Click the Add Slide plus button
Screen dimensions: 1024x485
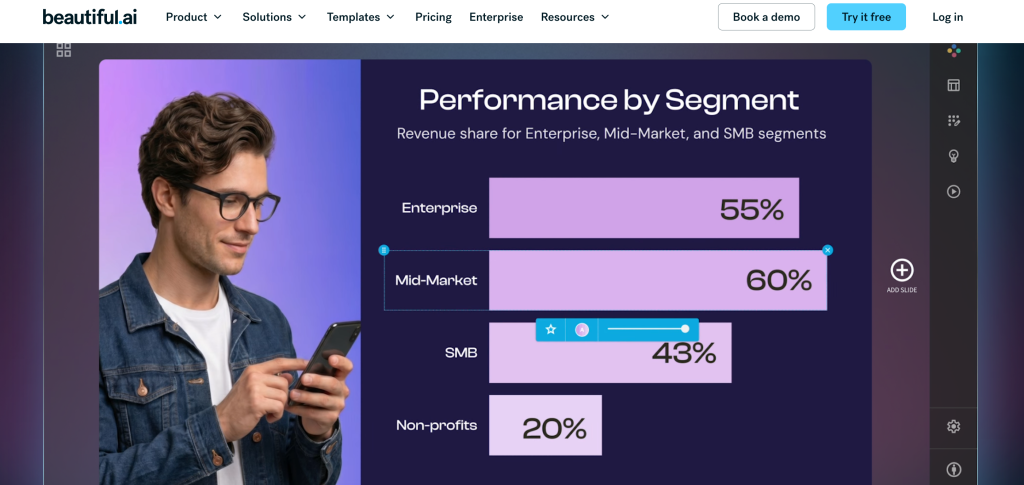coord(902,270)
